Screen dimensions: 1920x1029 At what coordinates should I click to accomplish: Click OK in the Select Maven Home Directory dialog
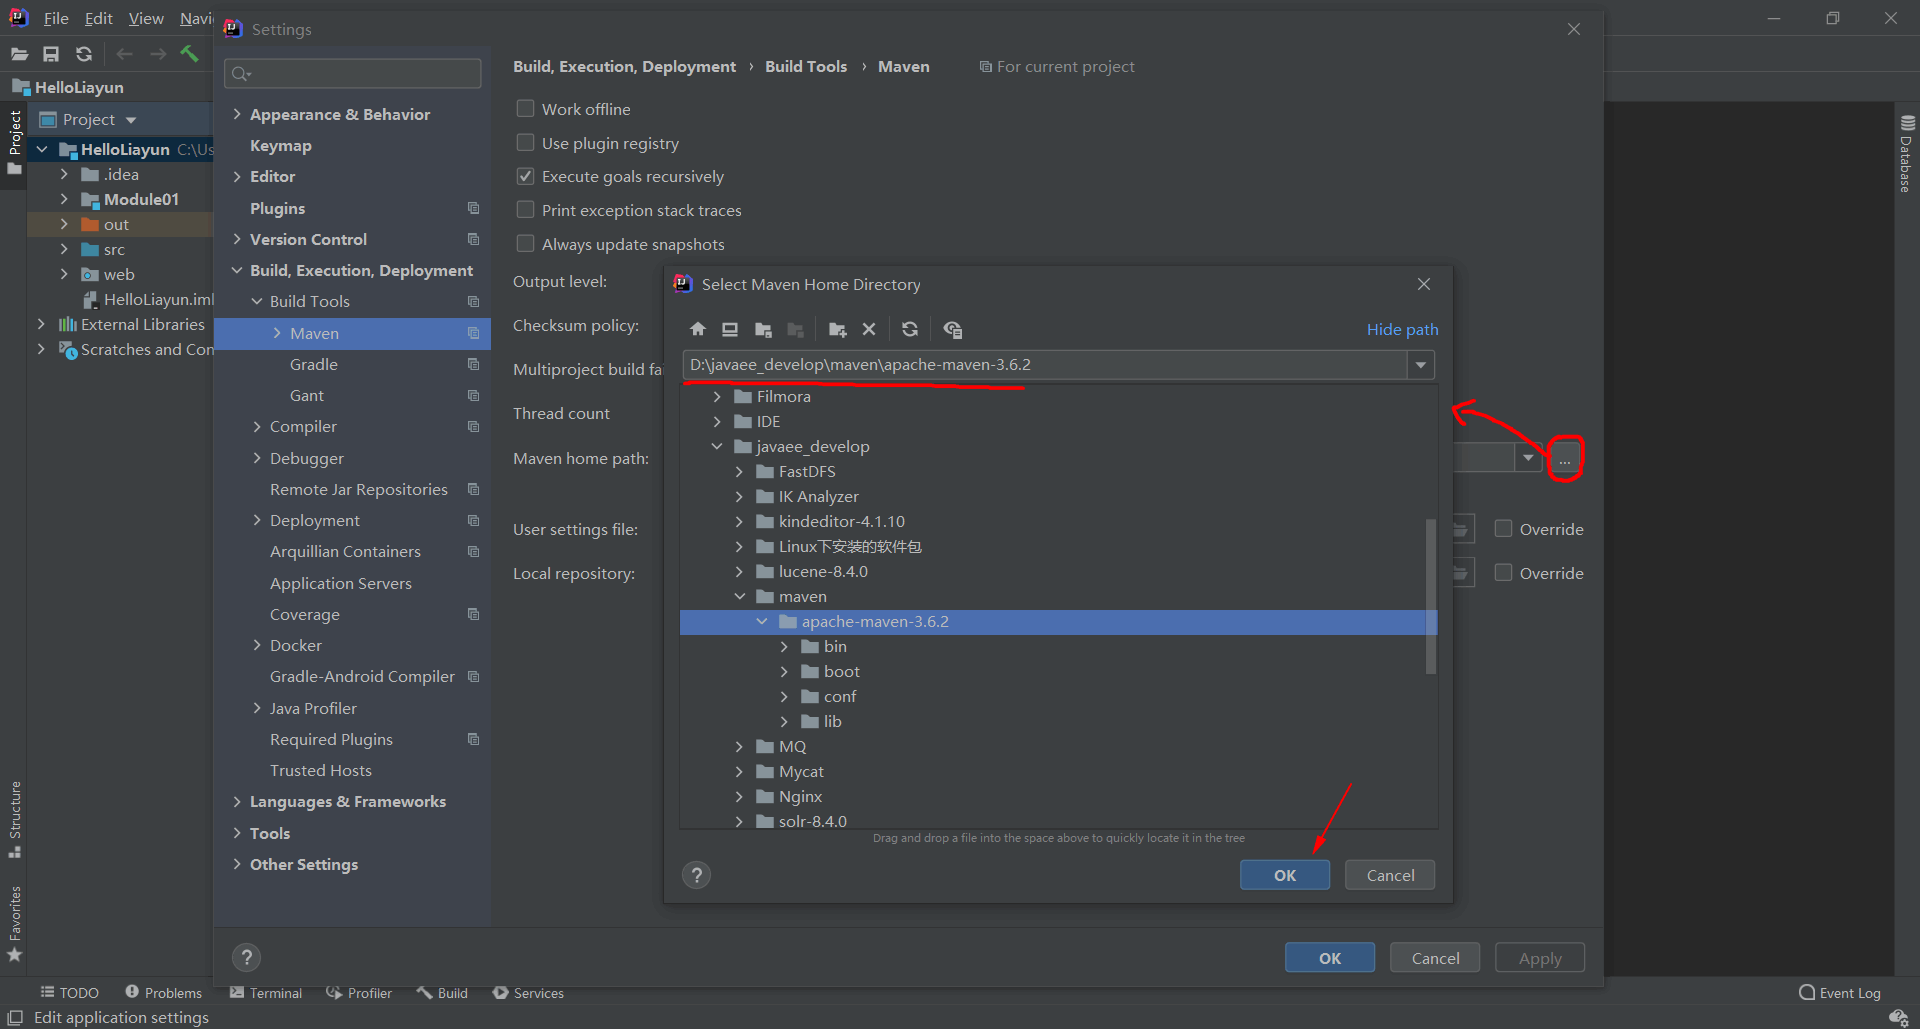click(x=1284, y=874)
